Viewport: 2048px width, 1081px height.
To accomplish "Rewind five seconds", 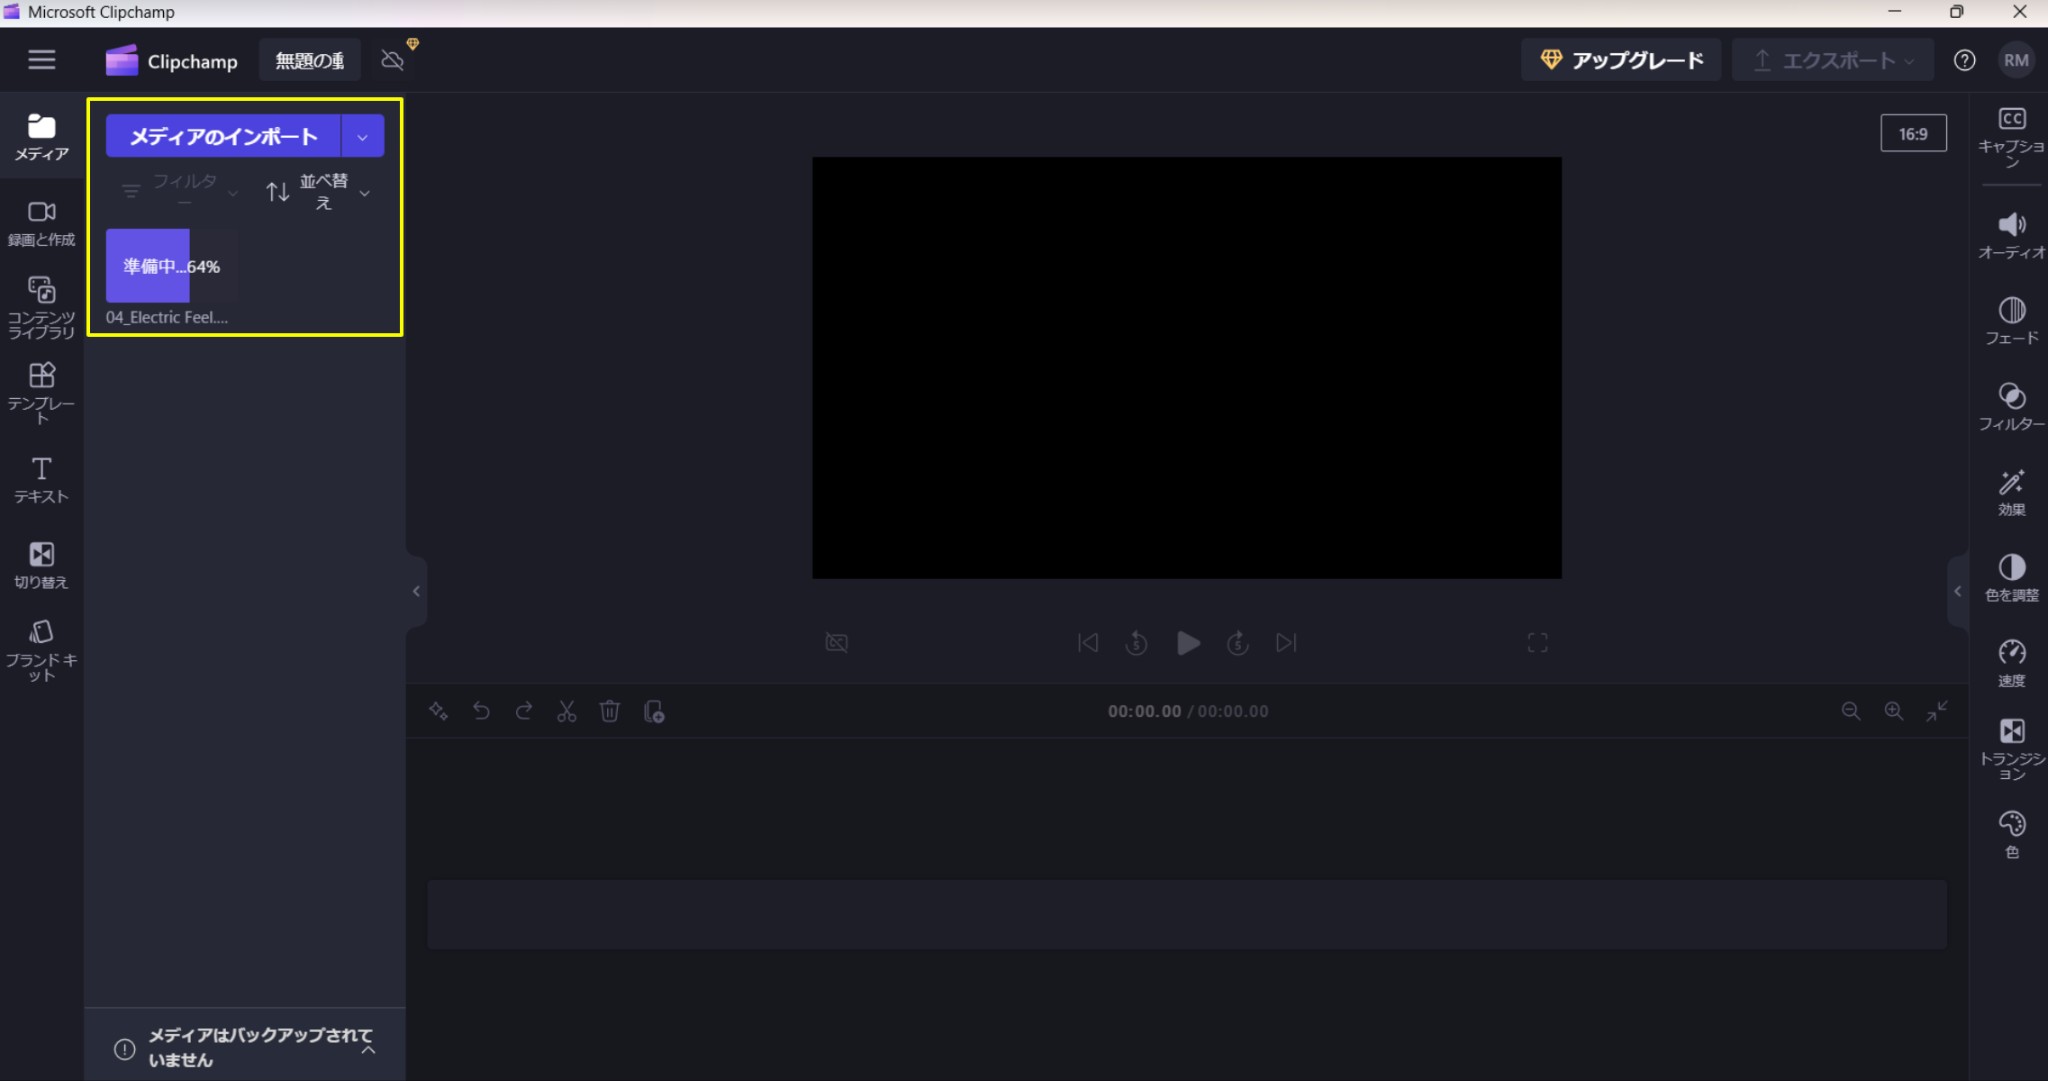I will point(1136,642).
